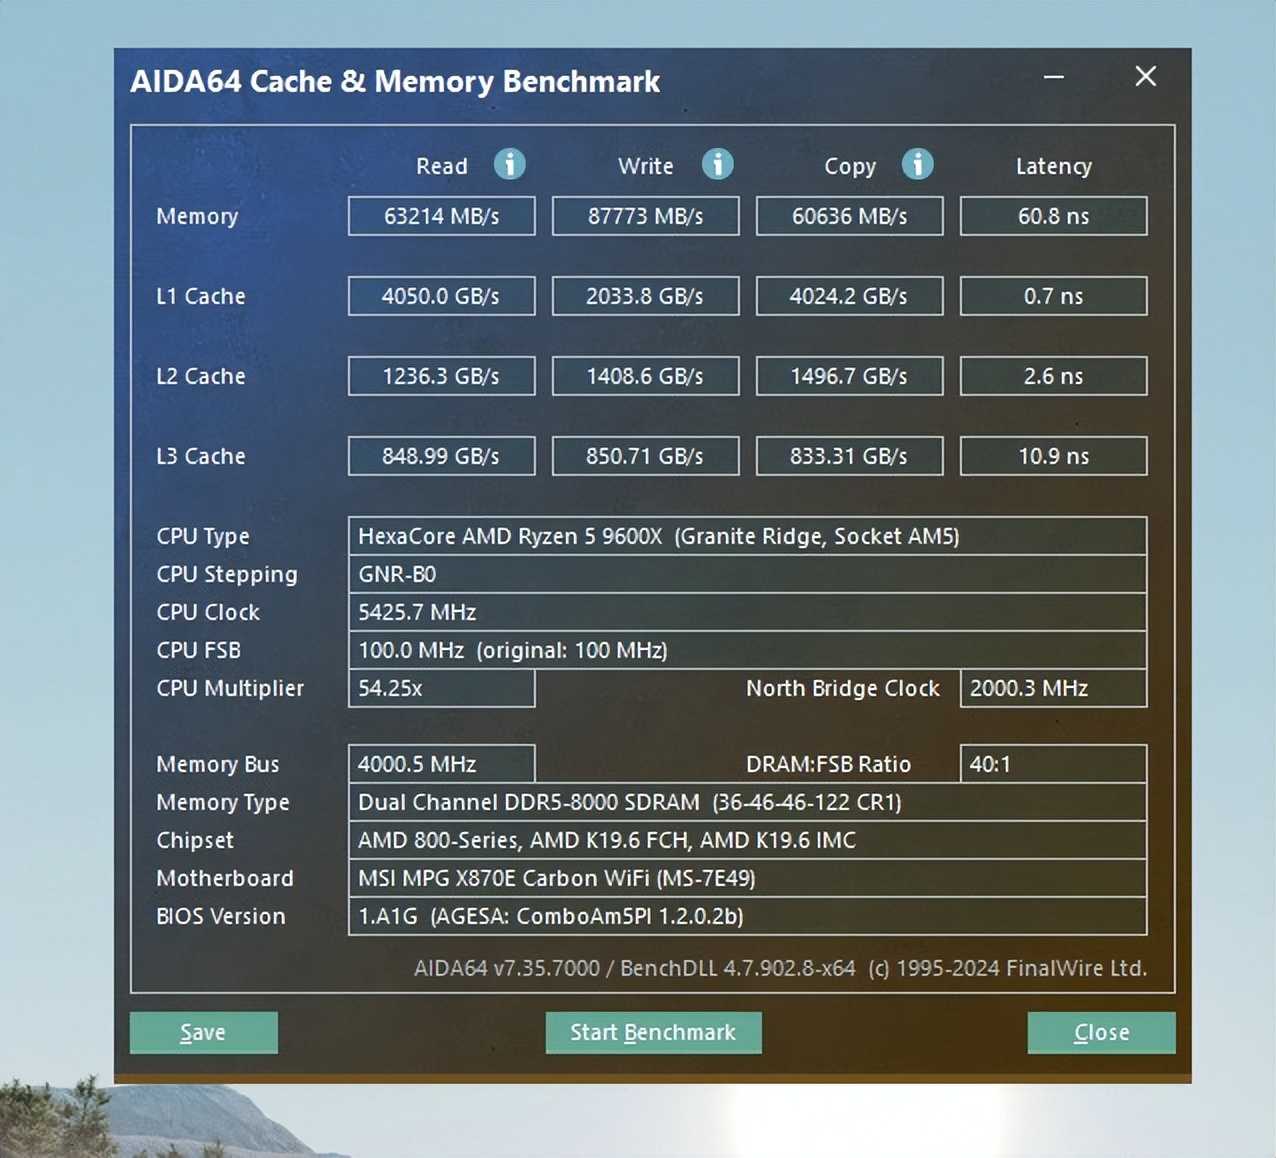The width and height of the screenshot is (1276, 1158).
Task: Click the AIDA64 Cache & Memory Benchmark title
Action: (x=395, y=81)
